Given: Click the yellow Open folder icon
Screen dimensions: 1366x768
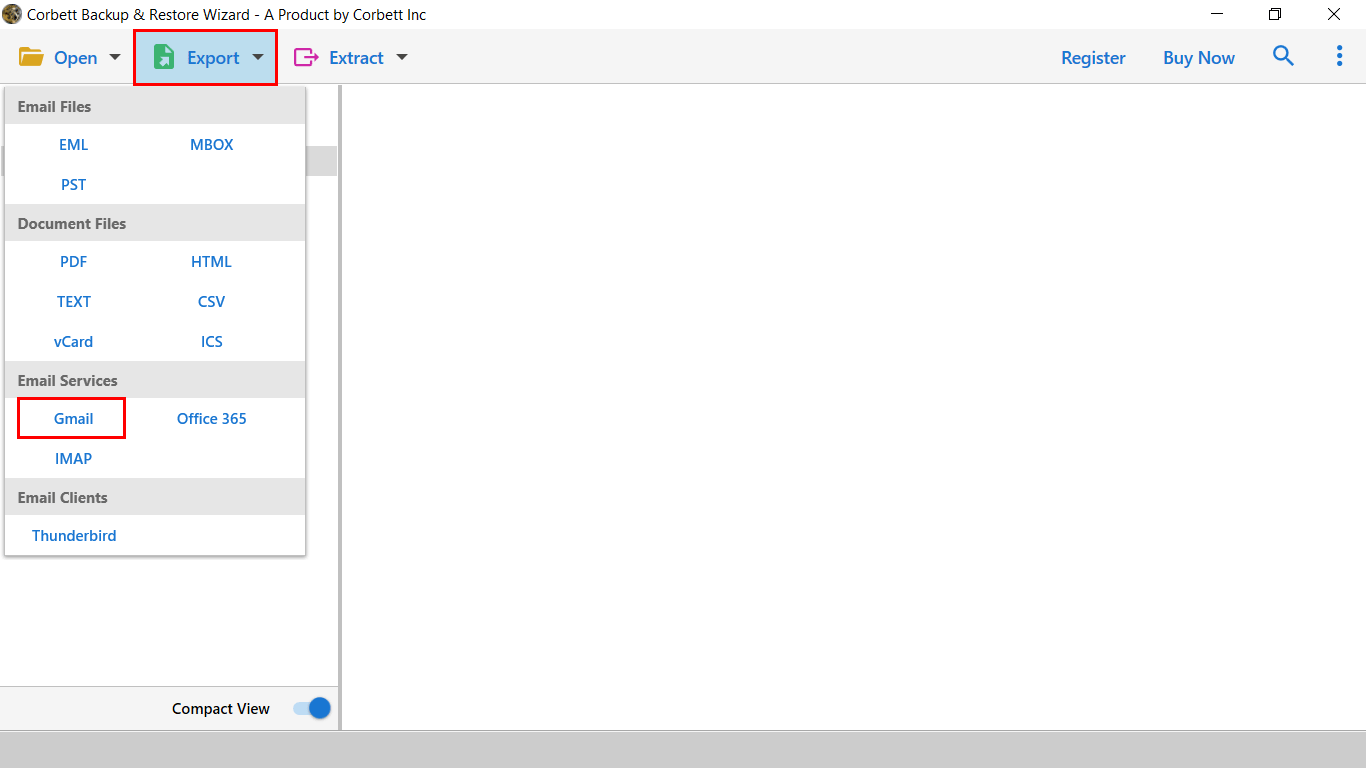Looking at the screenshot, I should [x=31, y=57].
